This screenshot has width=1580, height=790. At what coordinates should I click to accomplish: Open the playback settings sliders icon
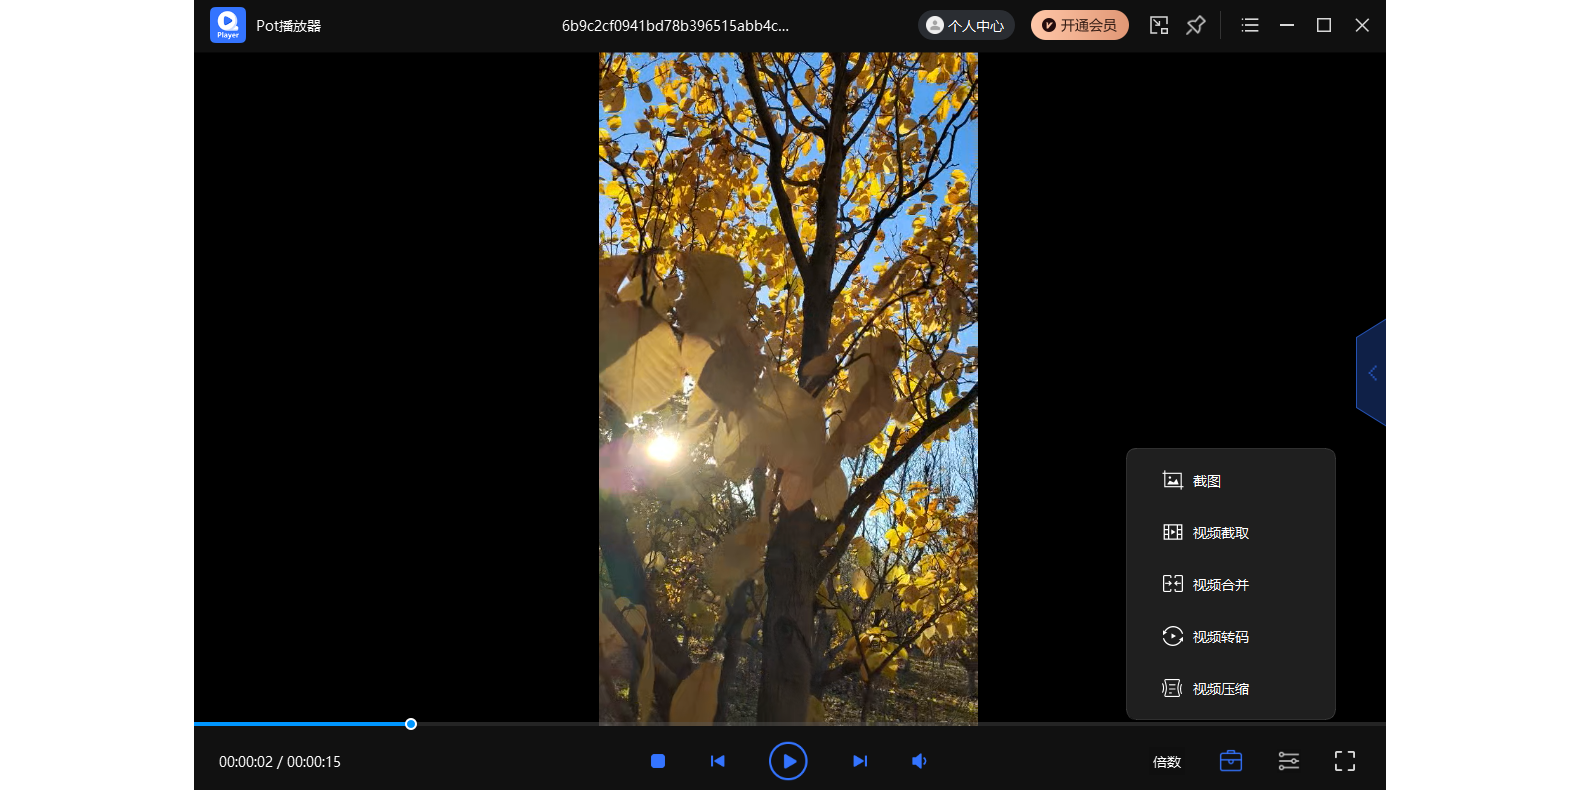[x=1289, y=761]
